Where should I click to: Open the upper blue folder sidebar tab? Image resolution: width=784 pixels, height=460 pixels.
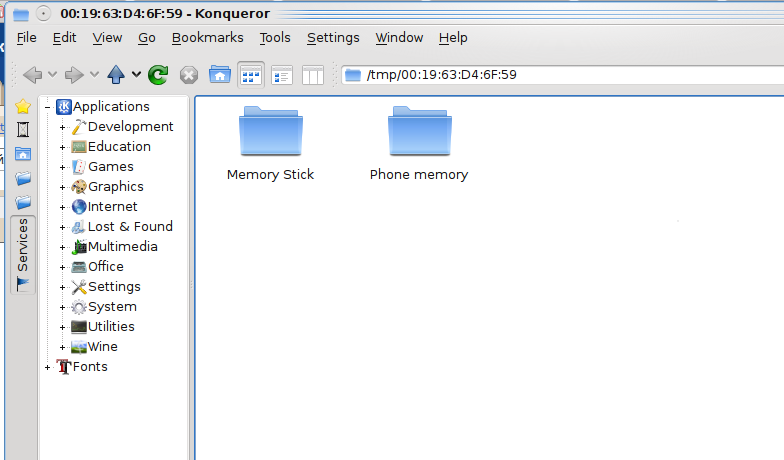tap(22, 178)
